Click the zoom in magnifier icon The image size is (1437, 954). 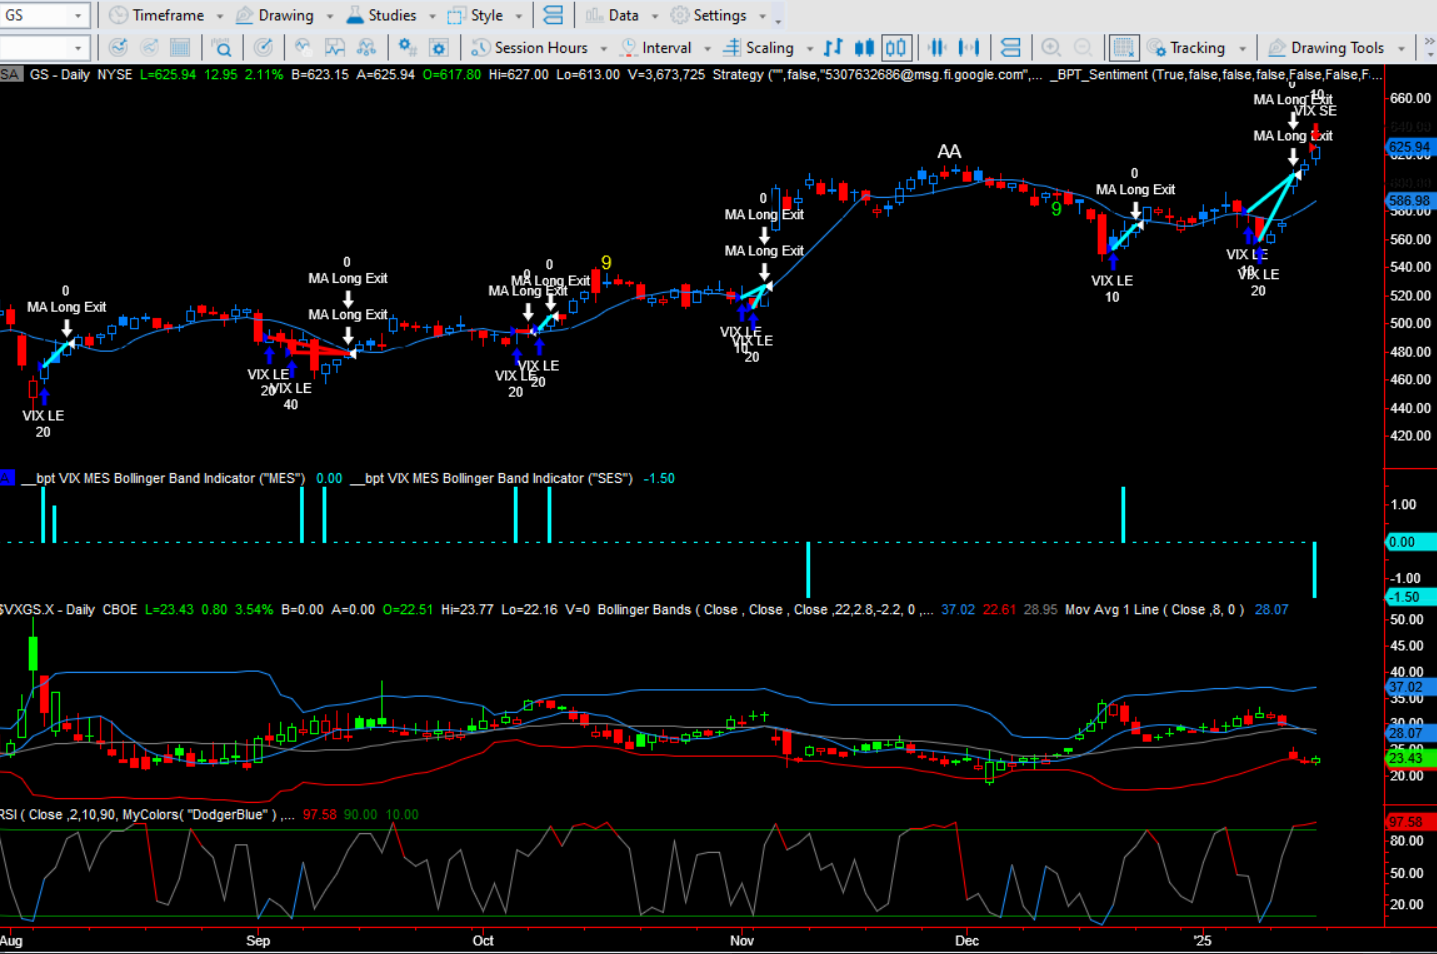(x=1051, y=47)
